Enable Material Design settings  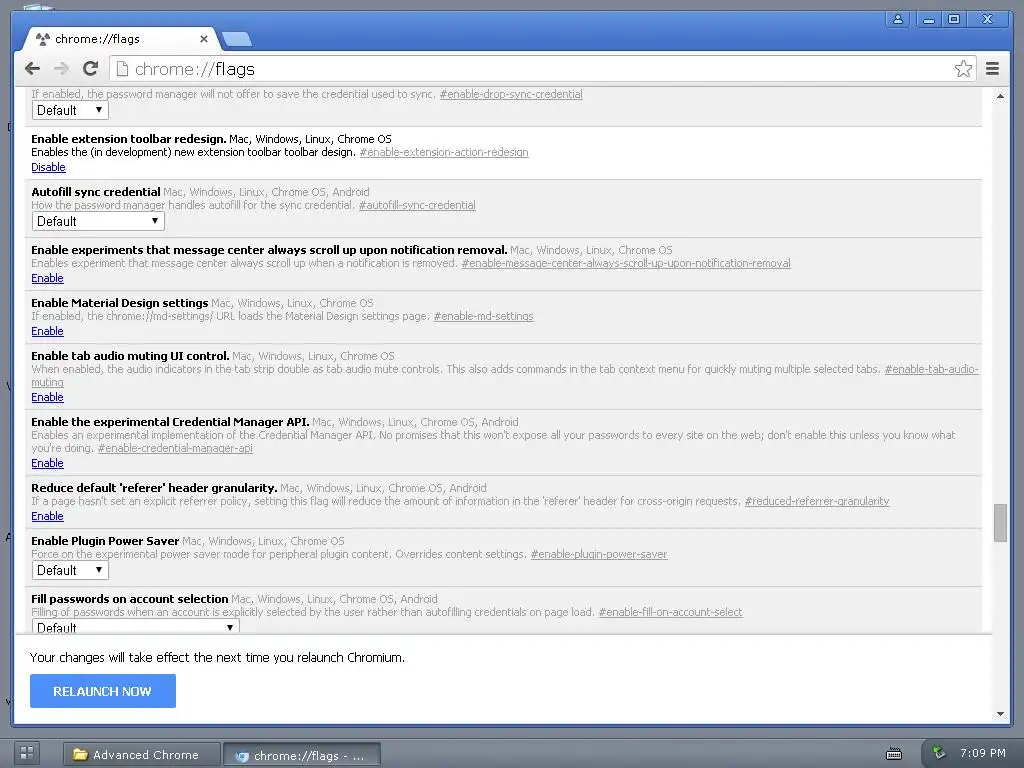point(48,331)
